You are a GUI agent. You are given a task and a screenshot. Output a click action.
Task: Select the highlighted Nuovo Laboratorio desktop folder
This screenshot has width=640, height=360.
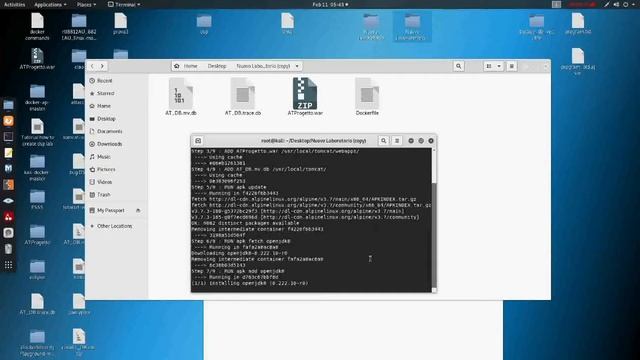412,27
